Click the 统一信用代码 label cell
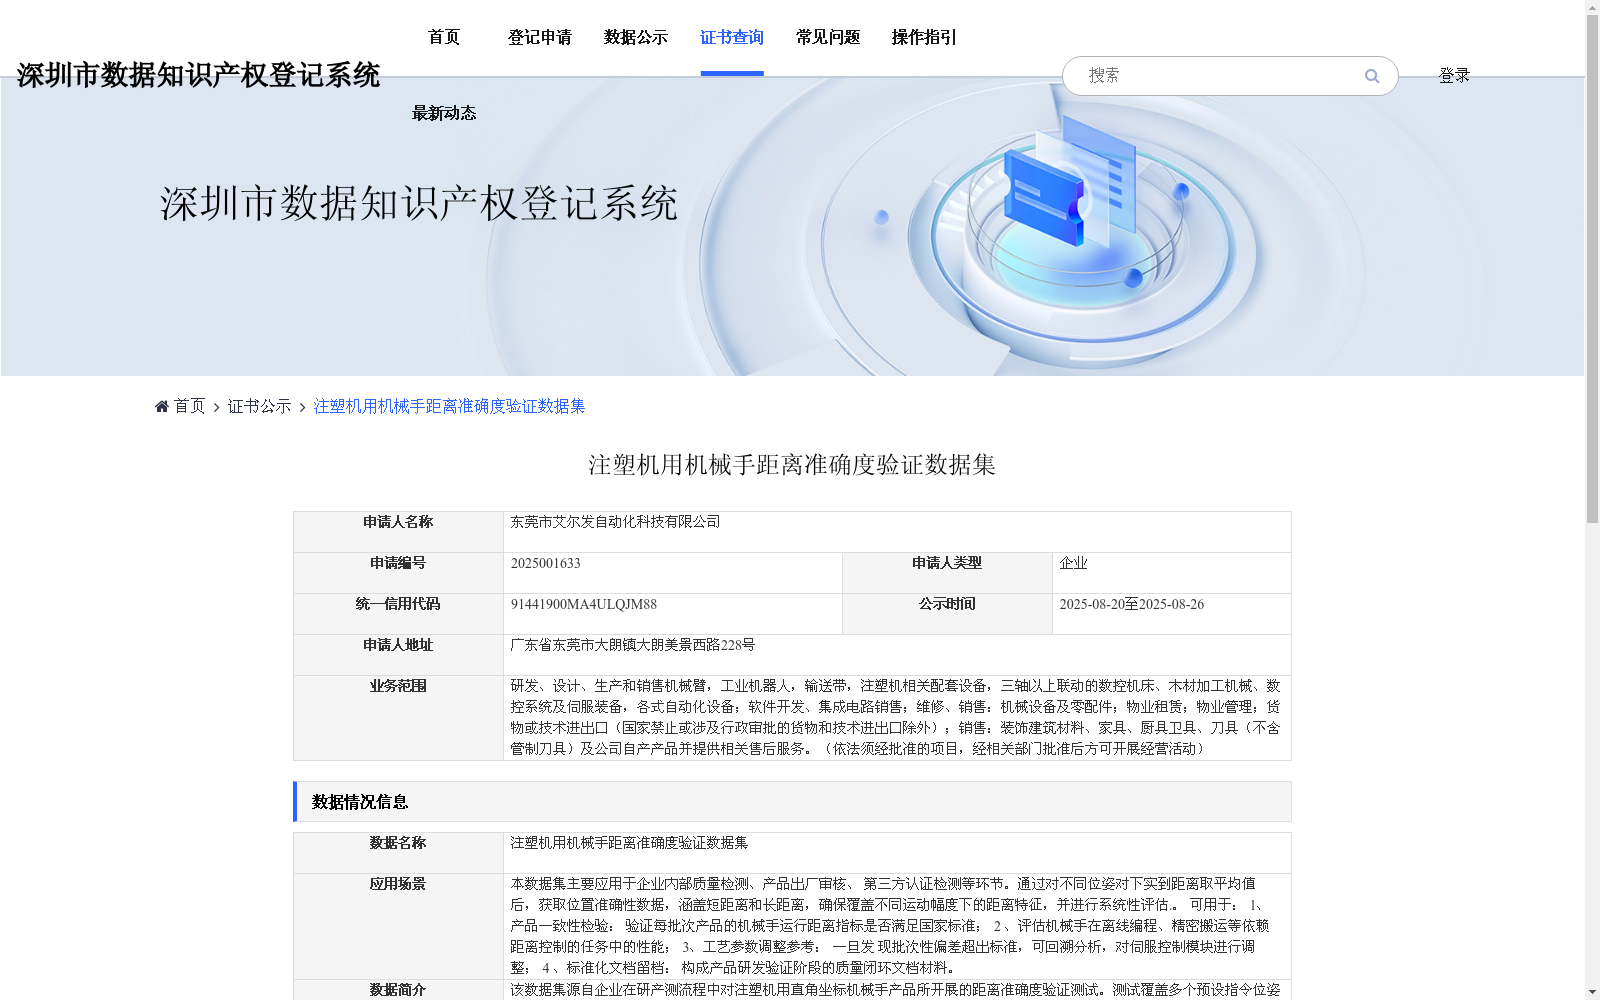1600x1000 pixels. pos(398,614)
